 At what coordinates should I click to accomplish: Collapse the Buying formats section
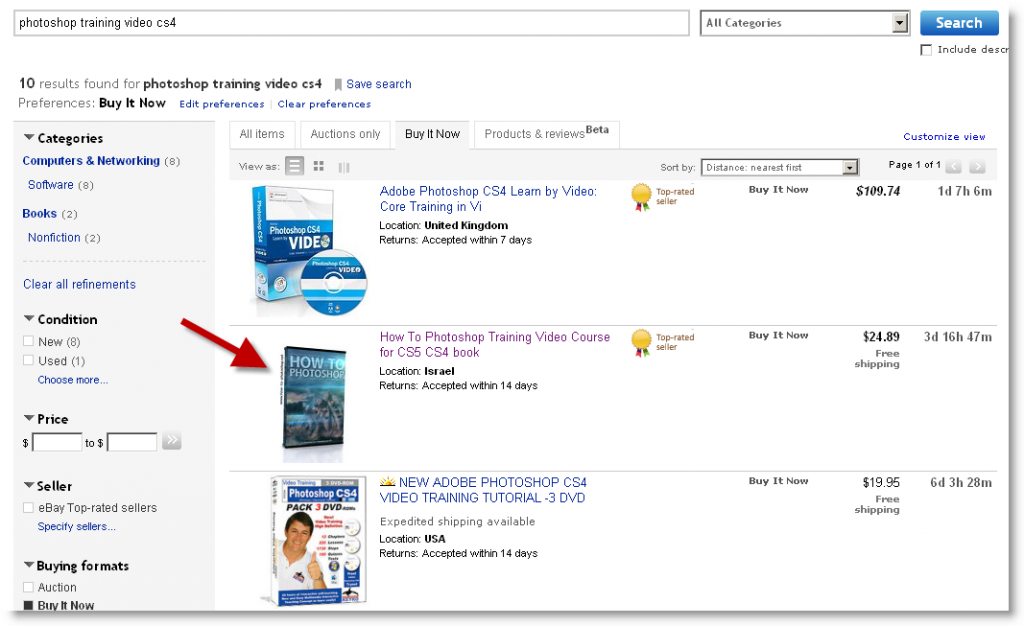[x=29, y=565]
